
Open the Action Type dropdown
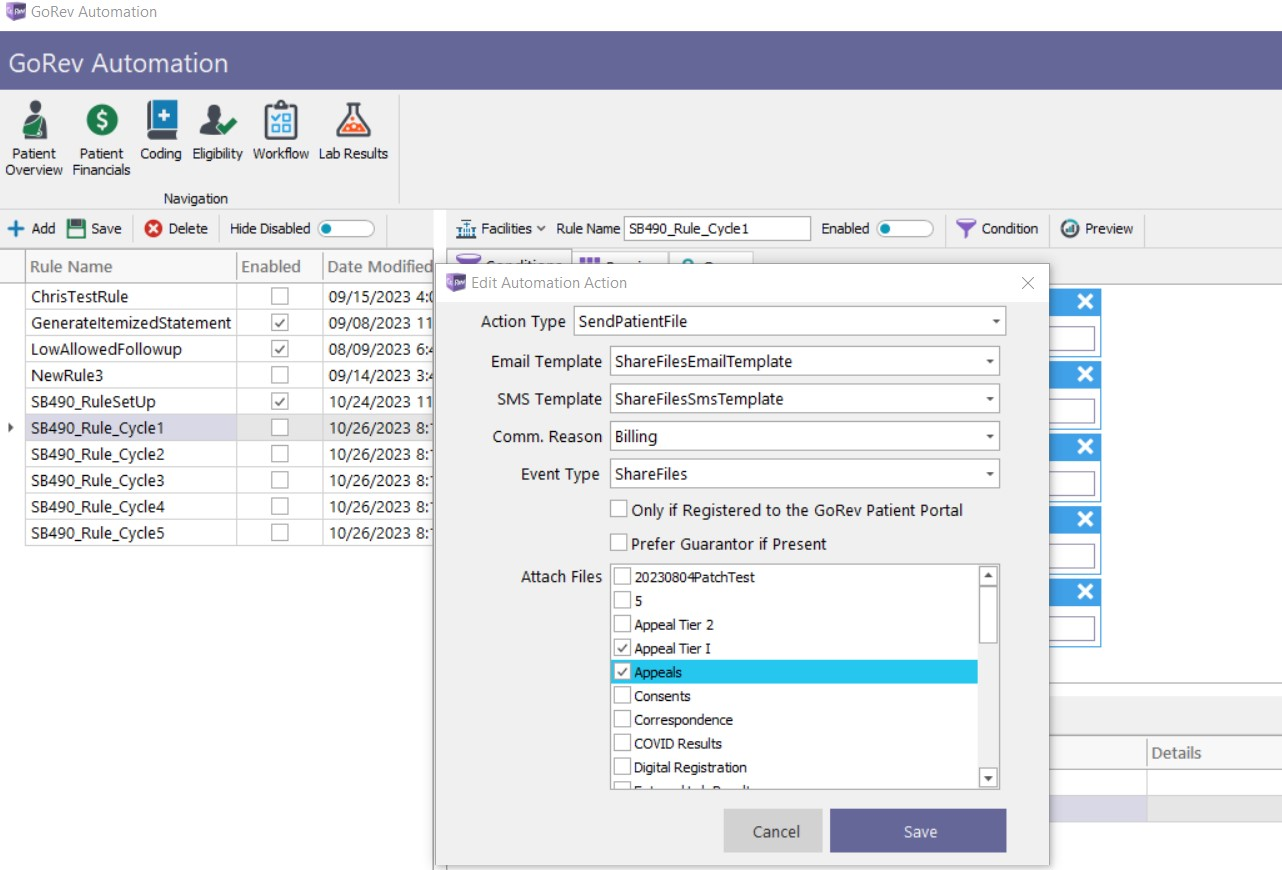pos(997,322)
